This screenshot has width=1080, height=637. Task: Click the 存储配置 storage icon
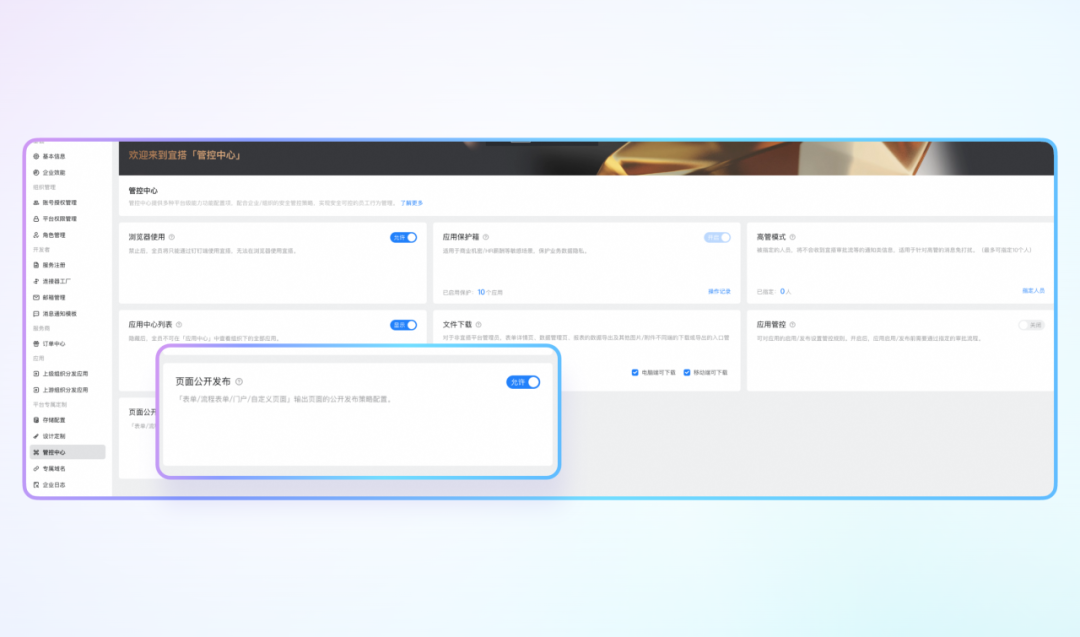tap(36, 420)
